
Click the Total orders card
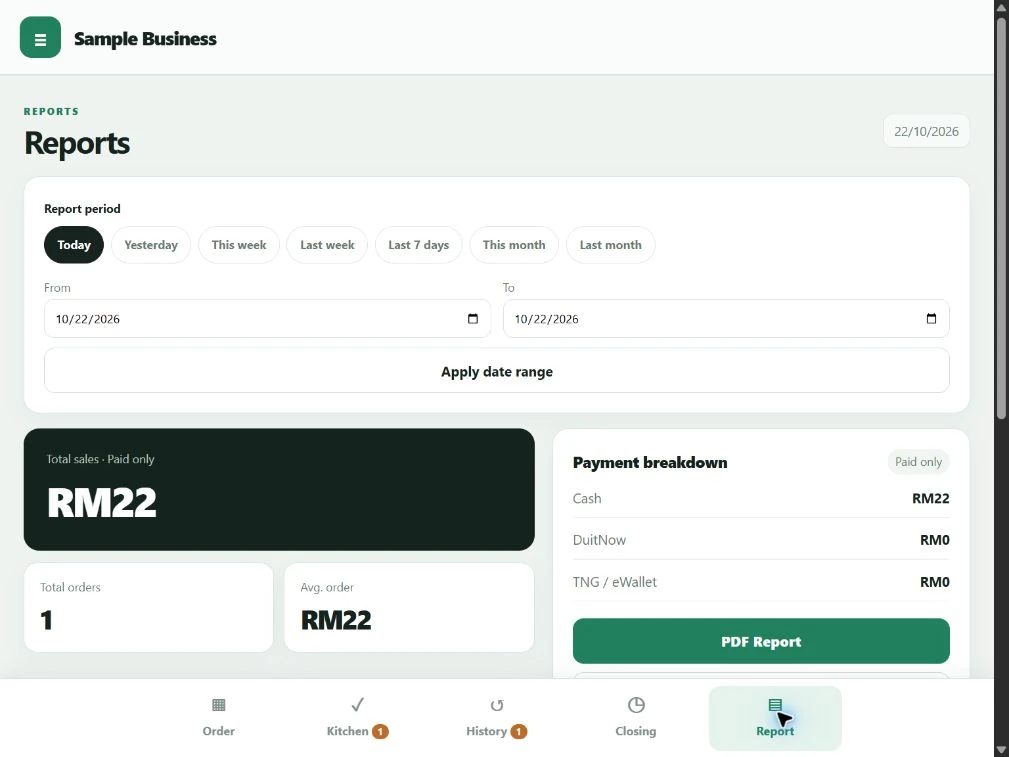pos(149,608)
